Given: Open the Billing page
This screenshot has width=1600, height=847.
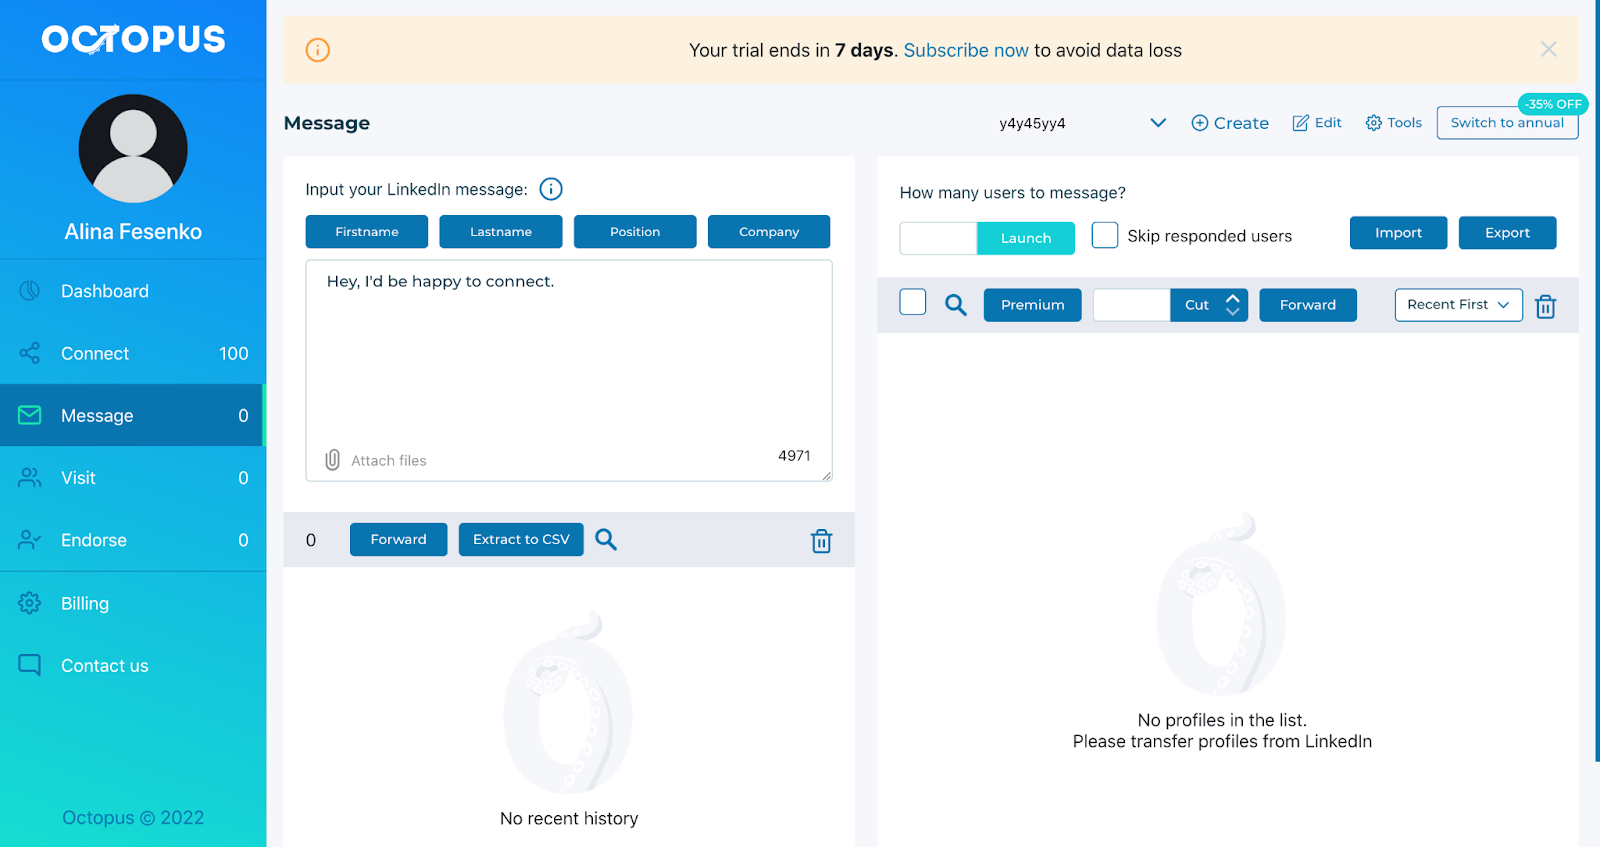Looking at the screenshot, I should coord(133,603).
